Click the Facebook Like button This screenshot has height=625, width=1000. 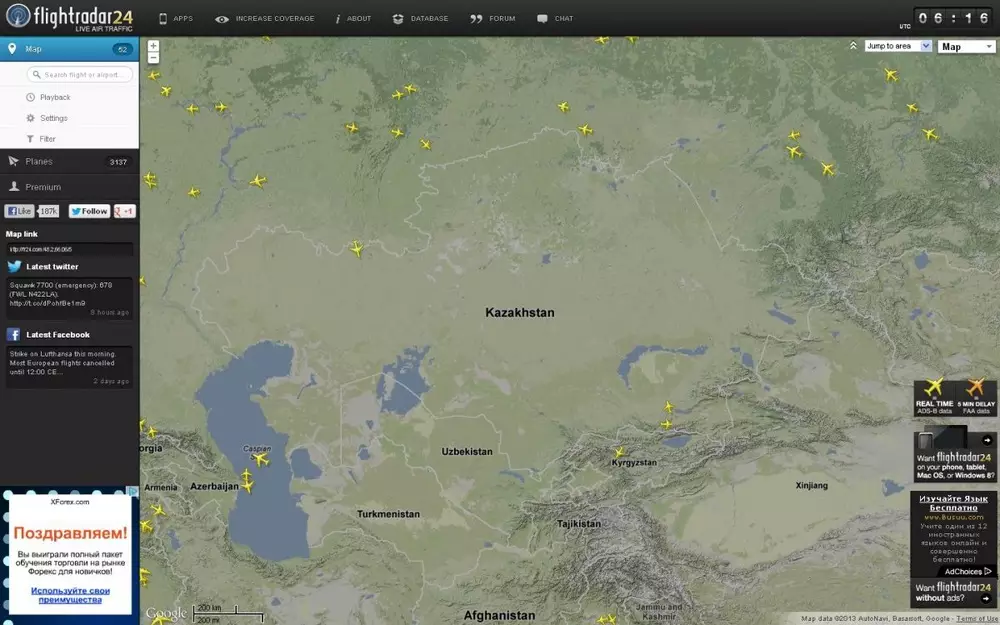20,211
